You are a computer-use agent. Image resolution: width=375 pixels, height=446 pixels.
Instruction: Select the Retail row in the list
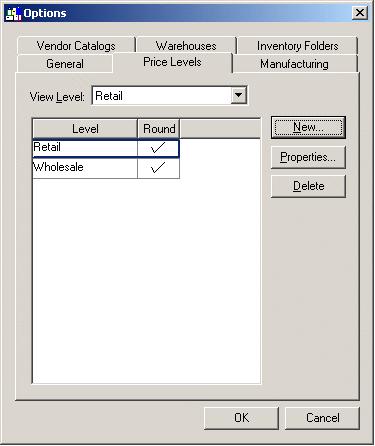click(106, 148)
